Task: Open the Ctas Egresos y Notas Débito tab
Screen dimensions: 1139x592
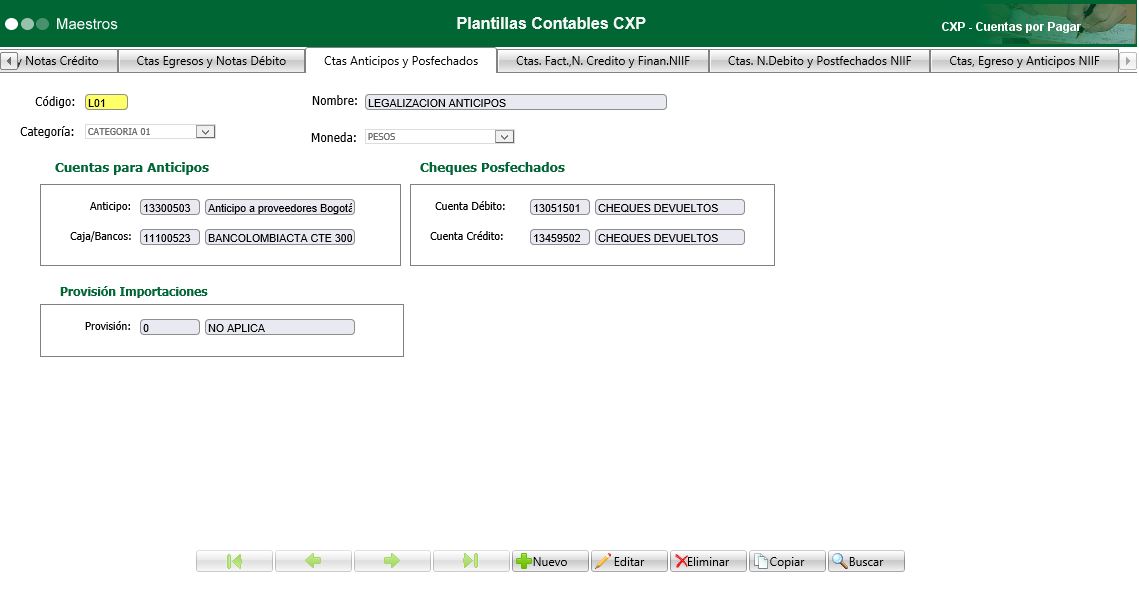Action: tap(211, 61)
